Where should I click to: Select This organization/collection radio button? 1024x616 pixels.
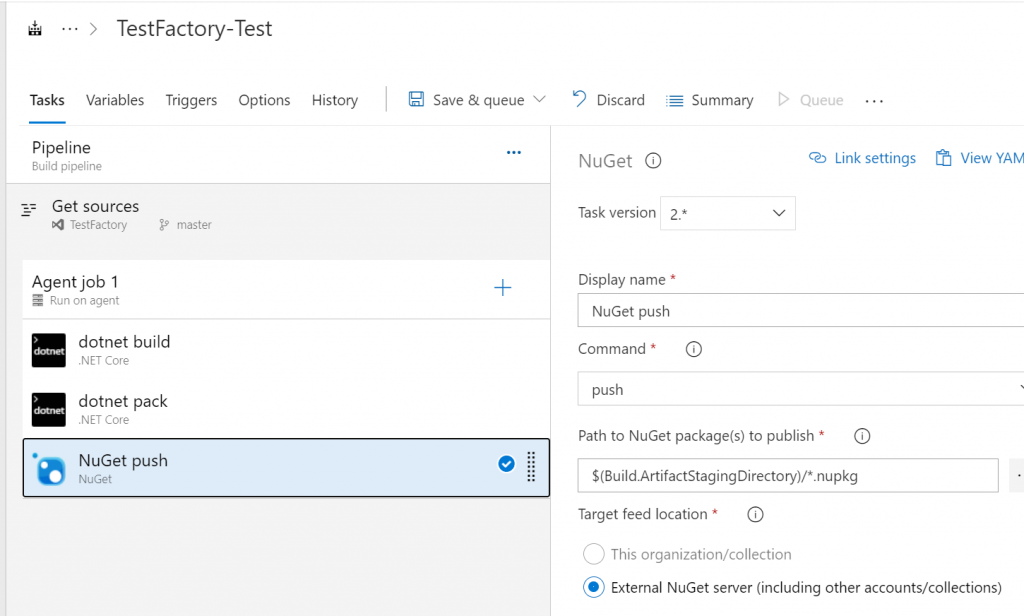pos(593,554)
